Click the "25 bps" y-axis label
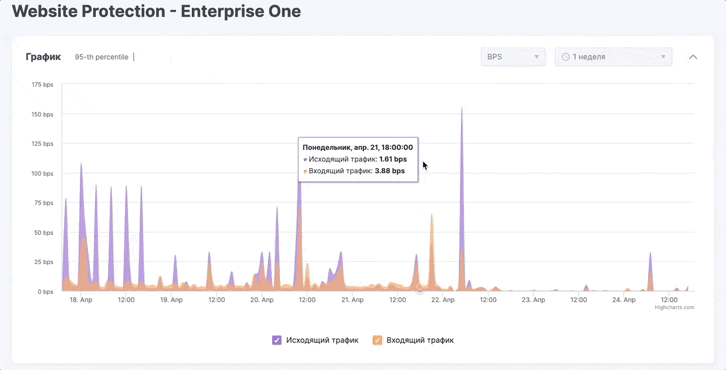Viewport: 726px width, 370px height. [44, 262]
